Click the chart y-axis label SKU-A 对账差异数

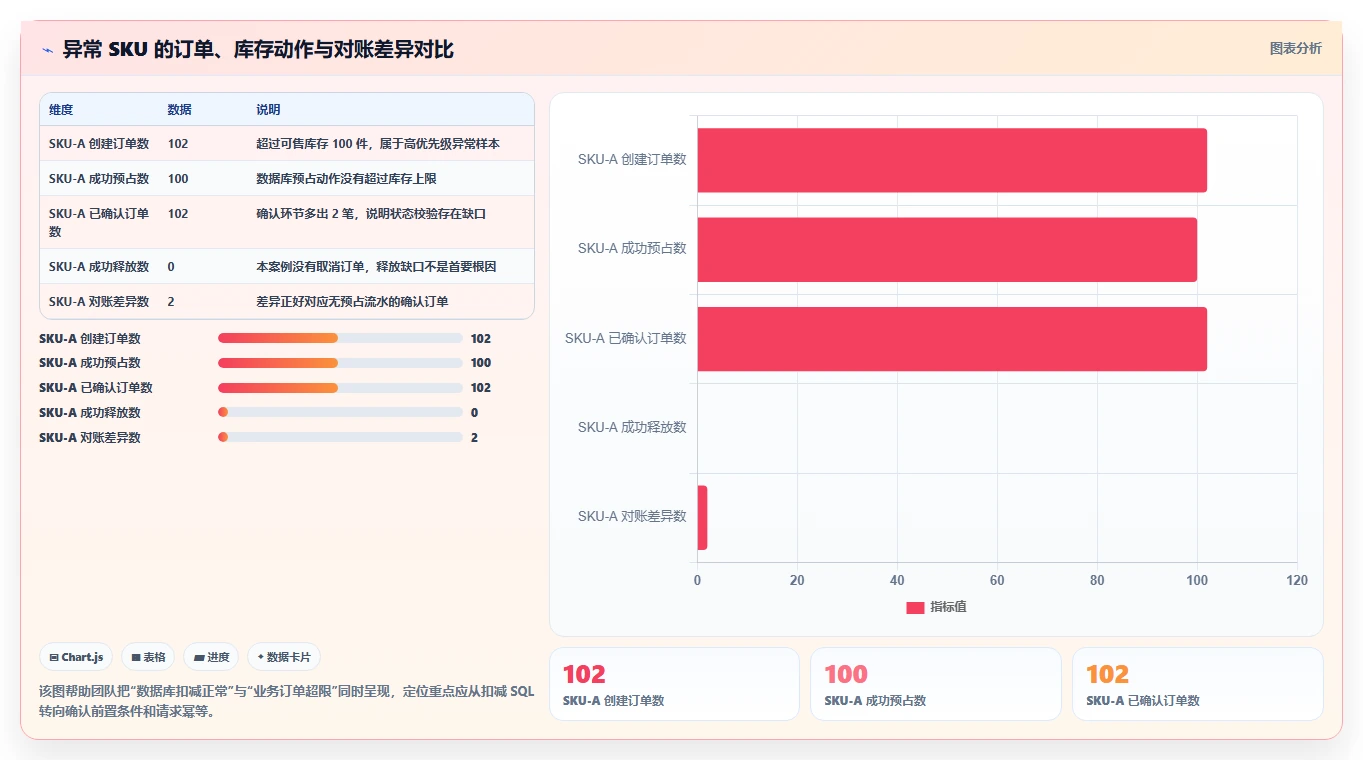click(x=632, y=517)
